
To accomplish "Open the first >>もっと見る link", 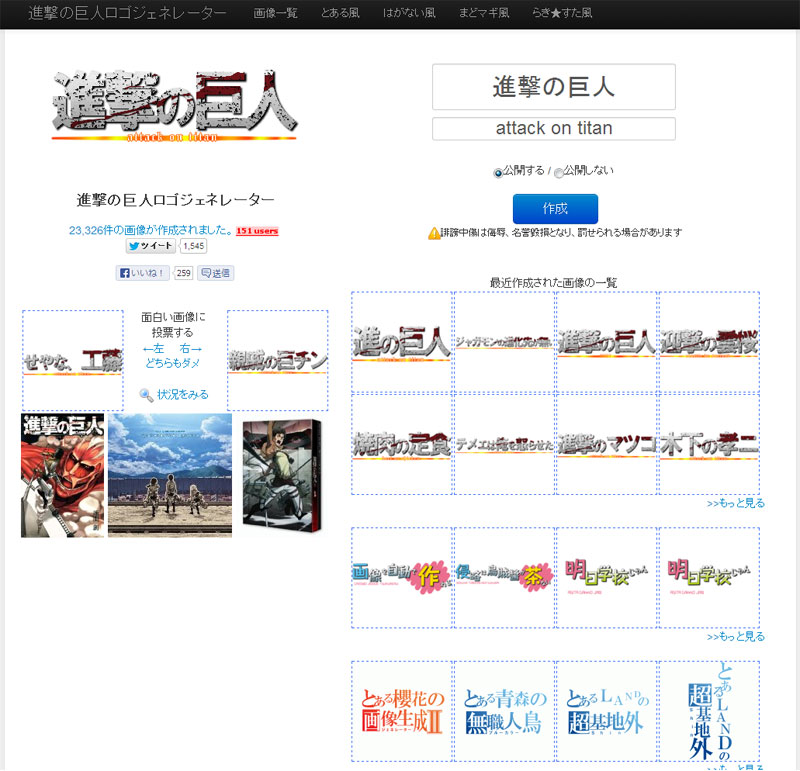I will pos(734,501).
